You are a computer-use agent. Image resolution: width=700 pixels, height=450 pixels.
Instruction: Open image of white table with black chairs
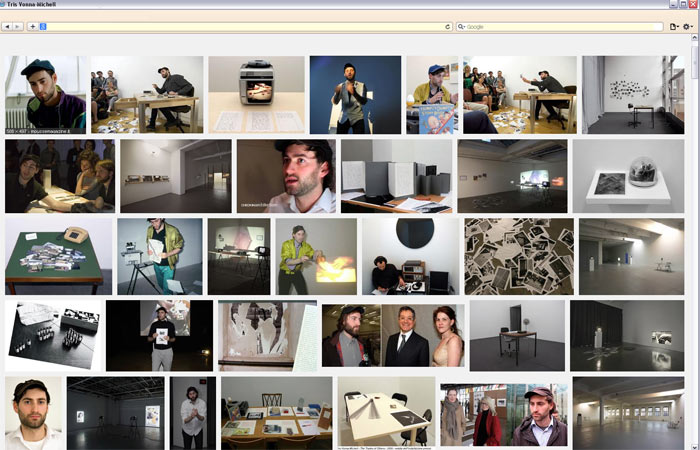click(x=386, y=413)
